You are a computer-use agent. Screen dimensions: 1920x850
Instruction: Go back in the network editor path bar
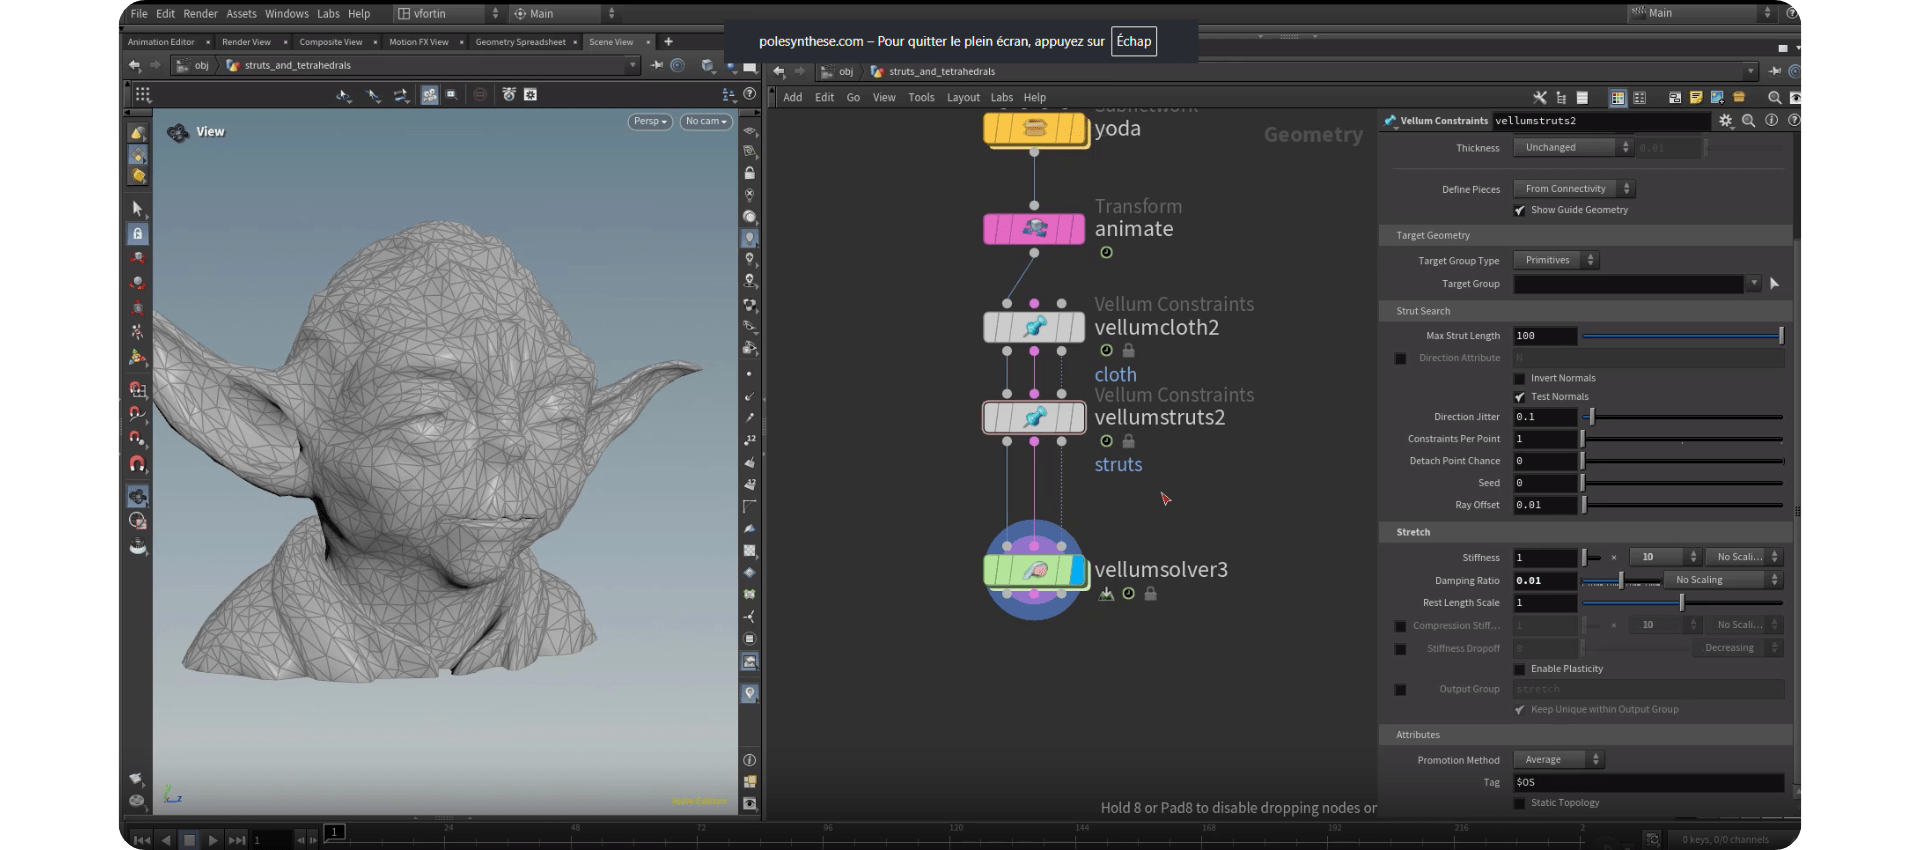pyautogui.click(x=779, y=71)
